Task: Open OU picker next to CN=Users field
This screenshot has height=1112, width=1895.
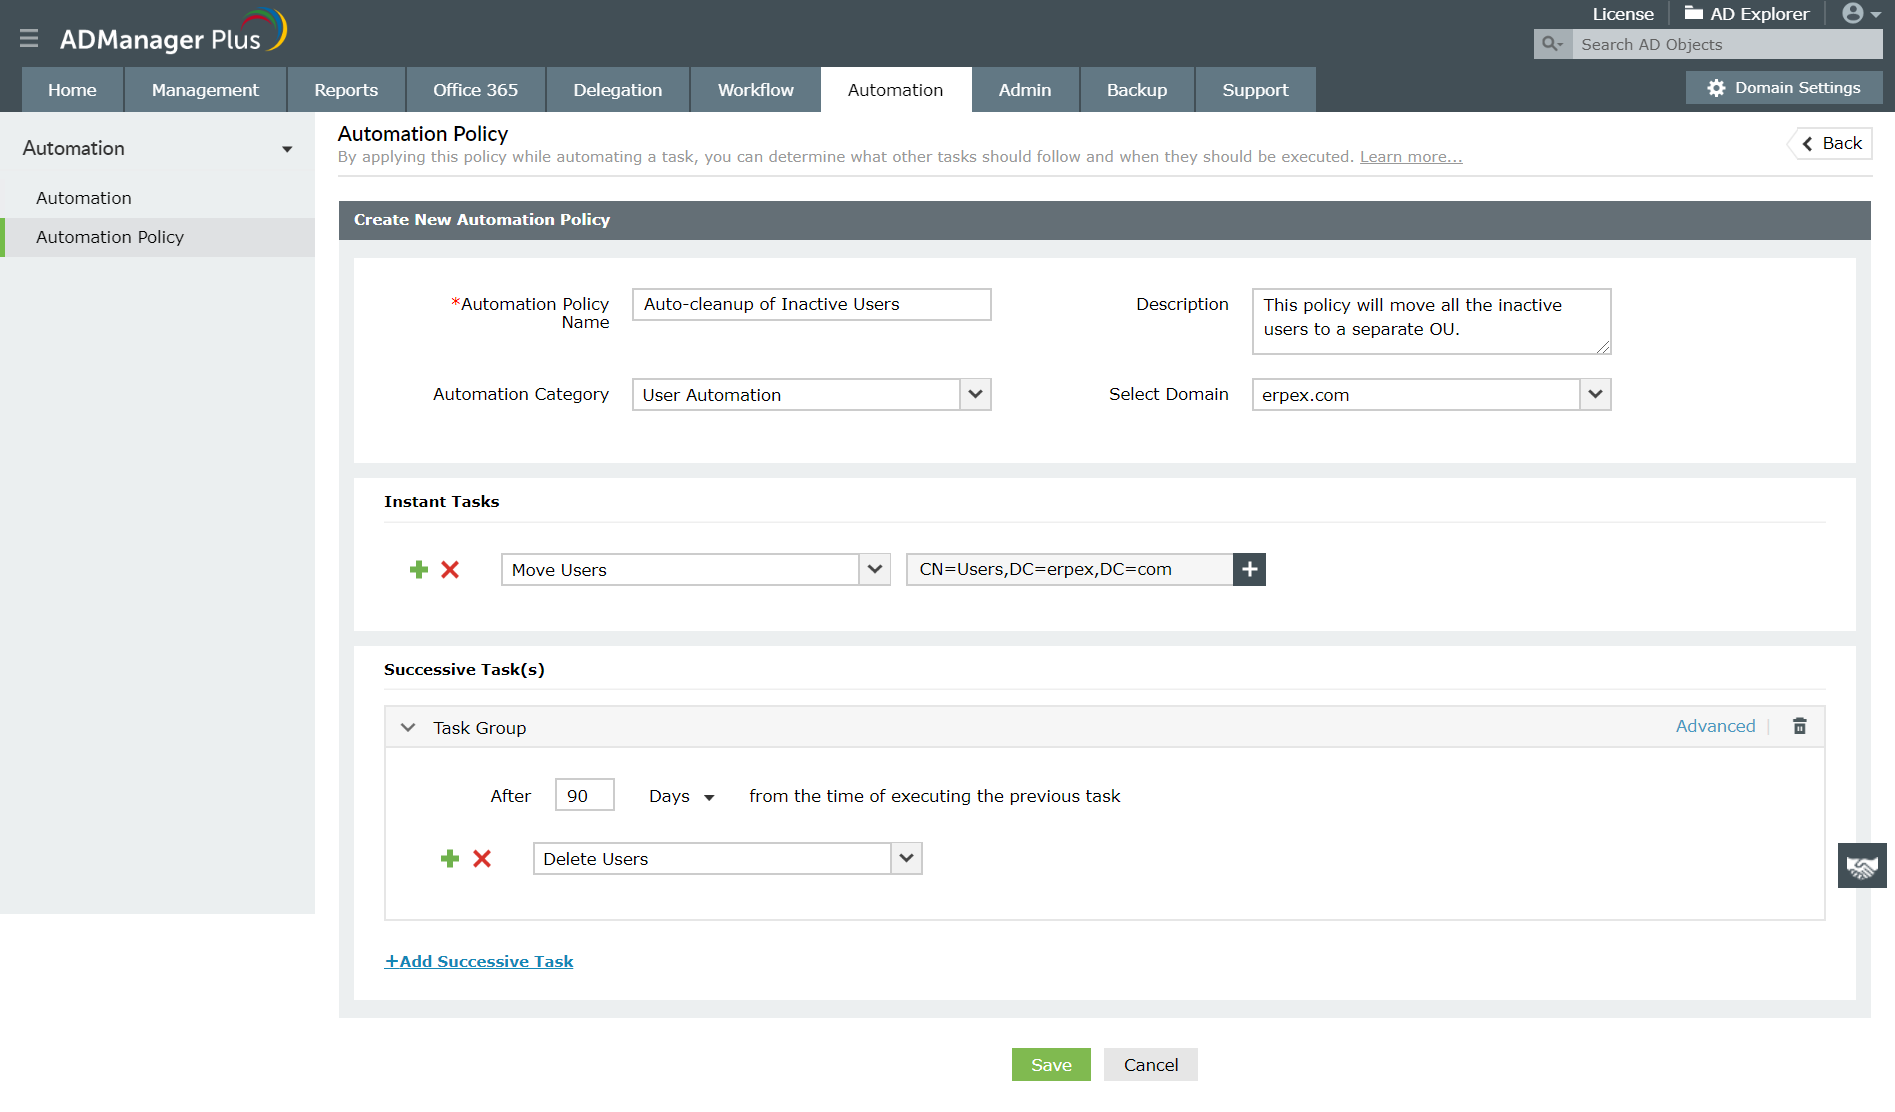Action: [1249, 570]
